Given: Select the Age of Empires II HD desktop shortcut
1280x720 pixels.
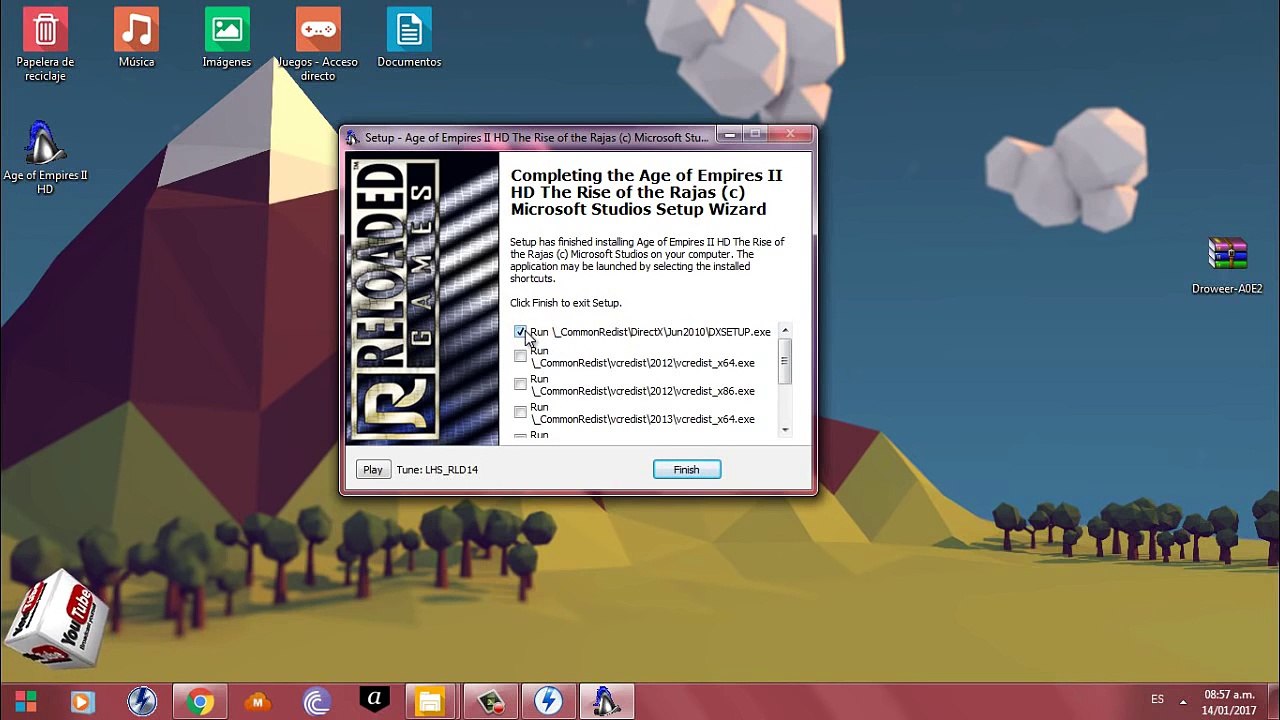Looking at the screenshot, I should point(45,158).
